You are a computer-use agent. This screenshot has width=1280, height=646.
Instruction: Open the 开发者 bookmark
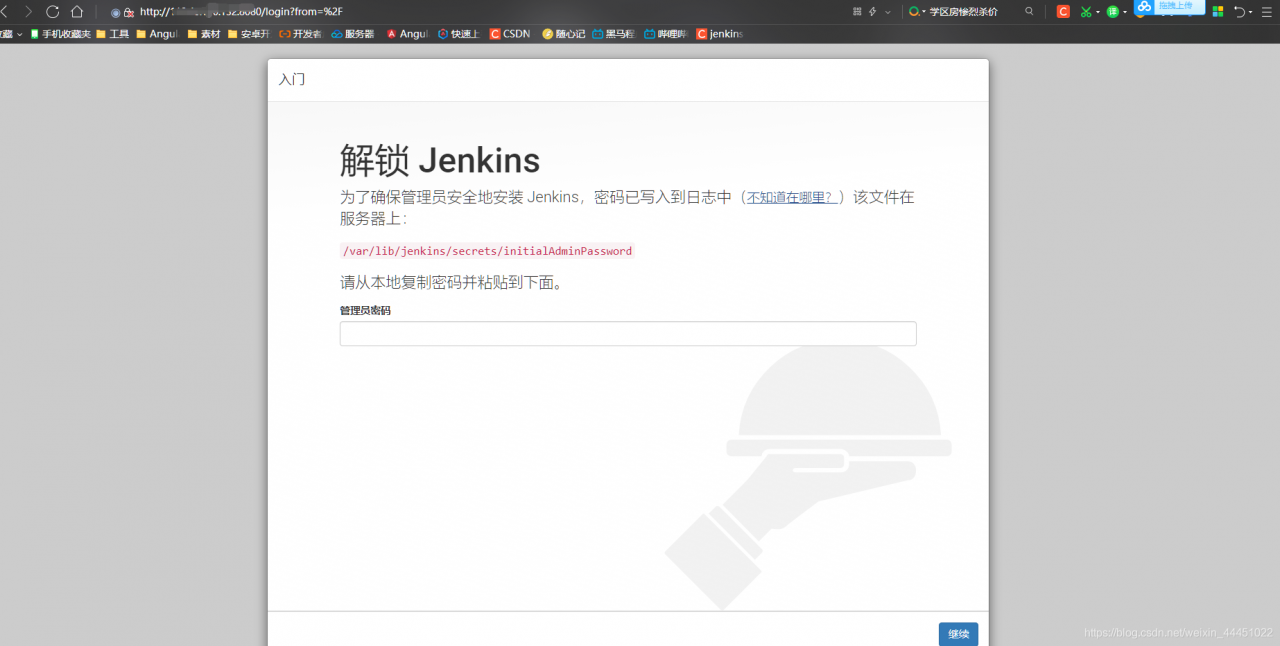click(x=301, y=34)
